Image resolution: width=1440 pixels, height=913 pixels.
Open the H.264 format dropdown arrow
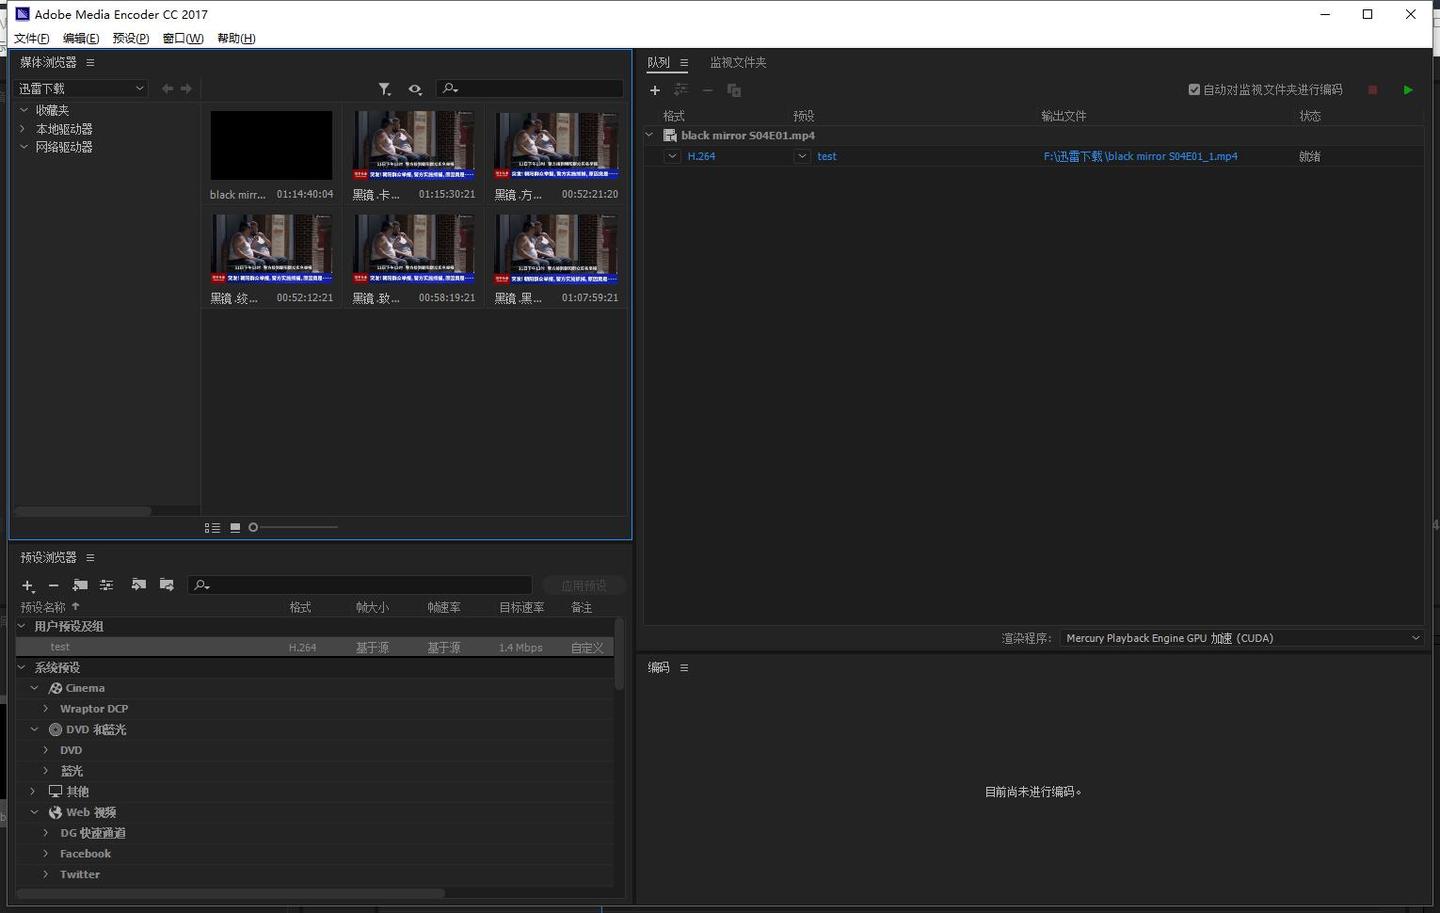coord(673,156)
